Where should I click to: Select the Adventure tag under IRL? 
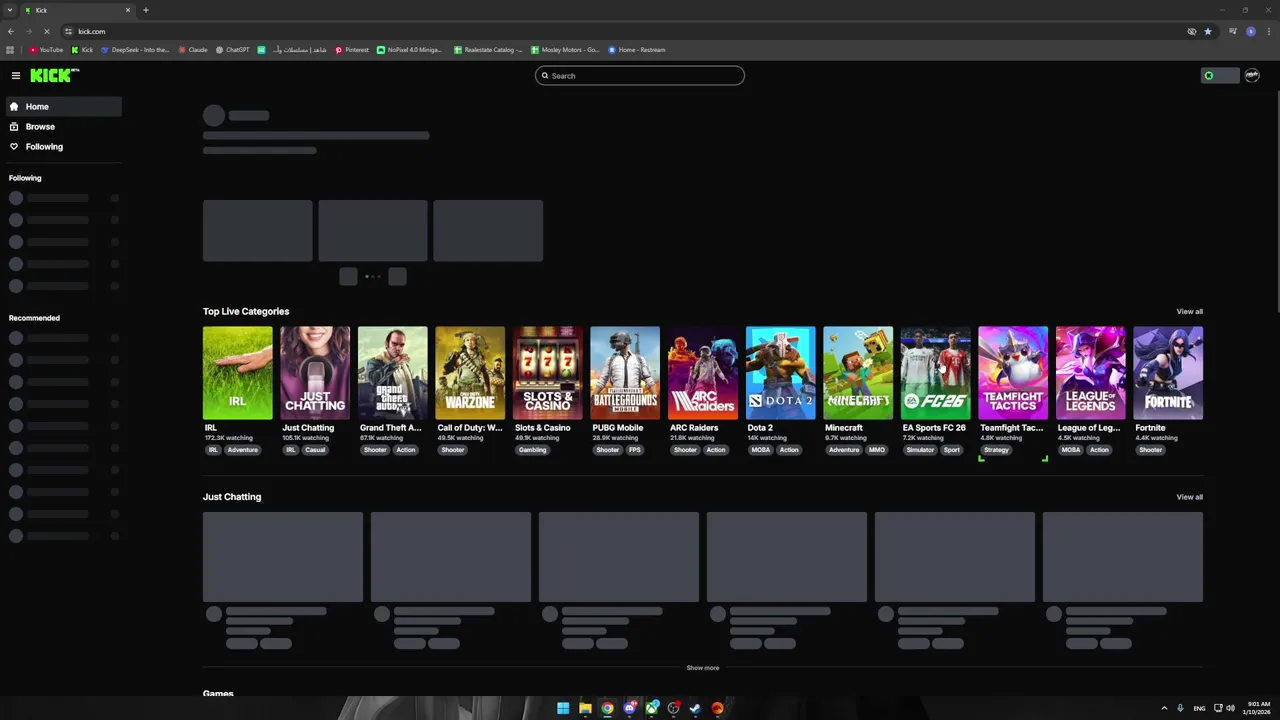242,450
